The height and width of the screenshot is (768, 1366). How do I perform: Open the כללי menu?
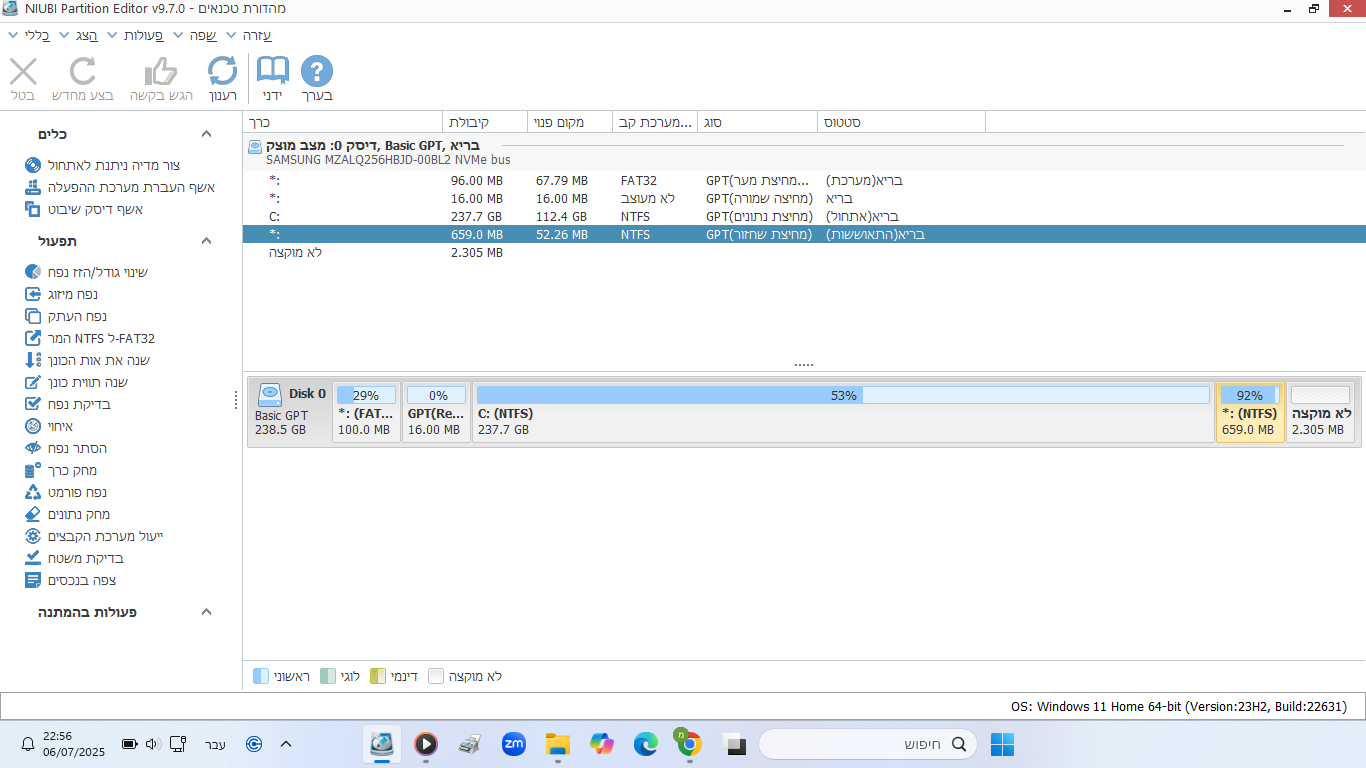(x=31, y=35)
